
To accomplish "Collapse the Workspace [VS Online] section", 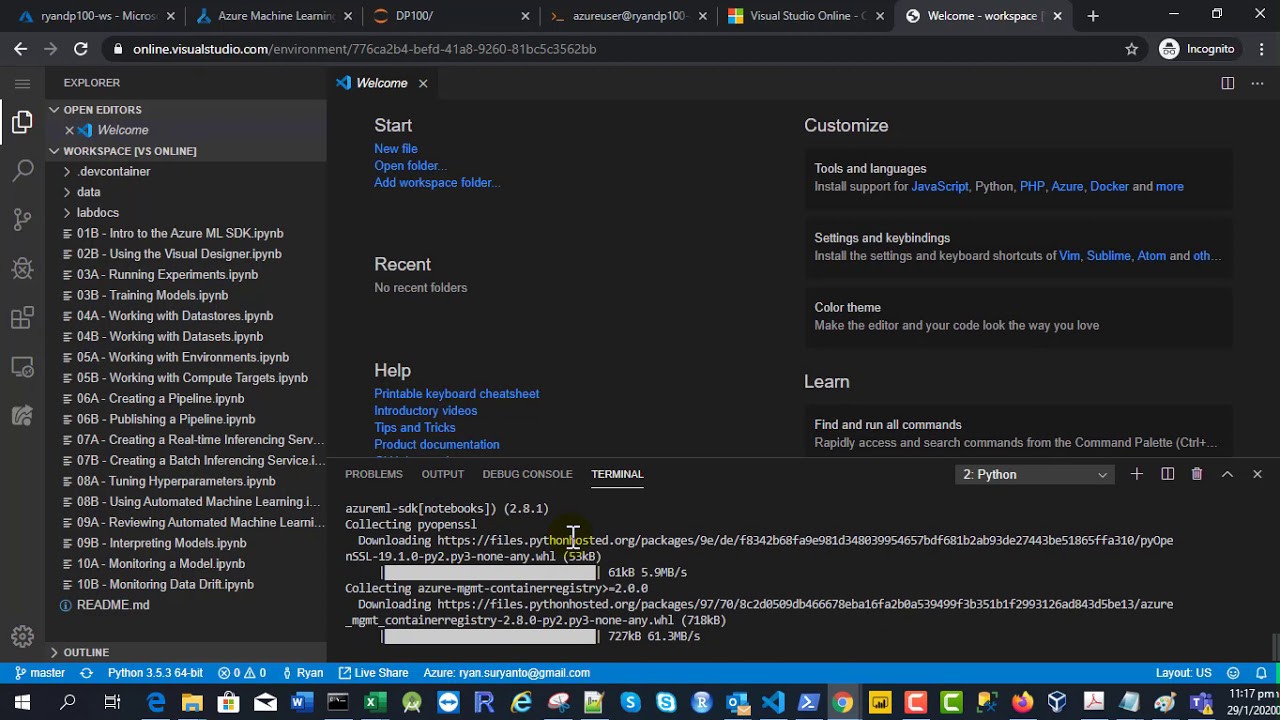I will click(186, 151).
